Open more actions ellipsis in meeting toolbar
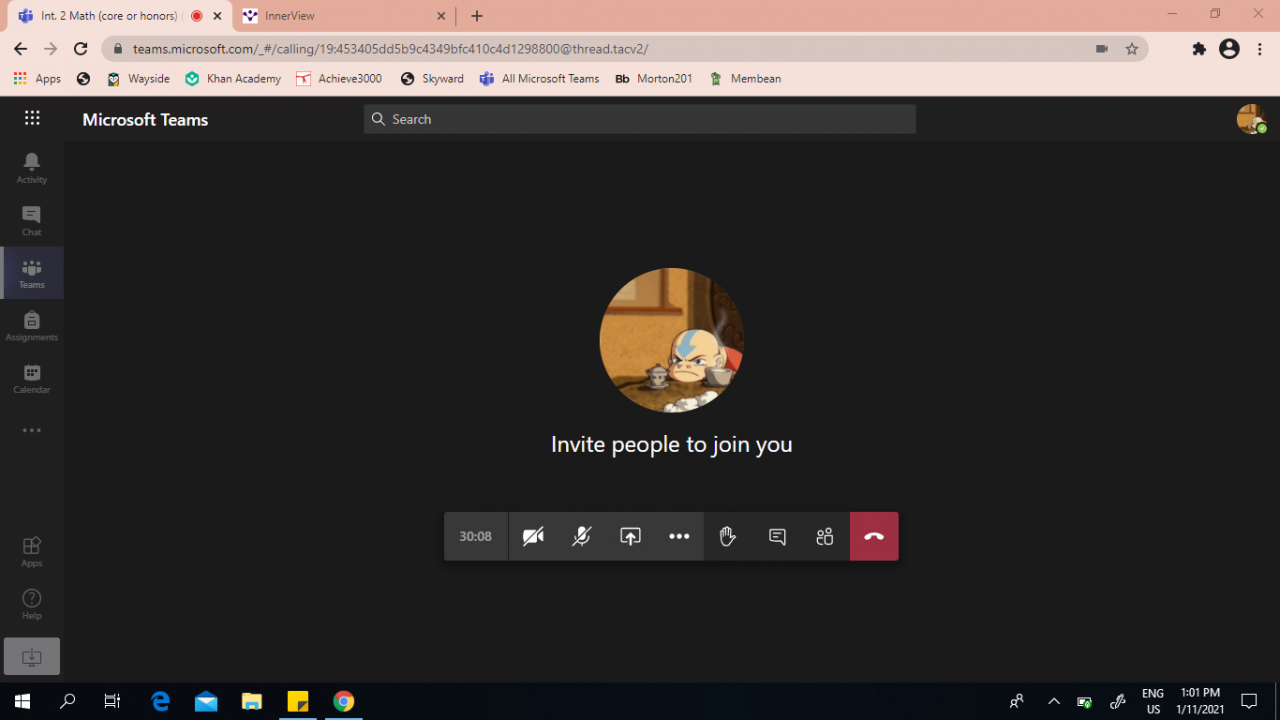Viewport: 1280px width, 720px height. click(x=679, y=537)
